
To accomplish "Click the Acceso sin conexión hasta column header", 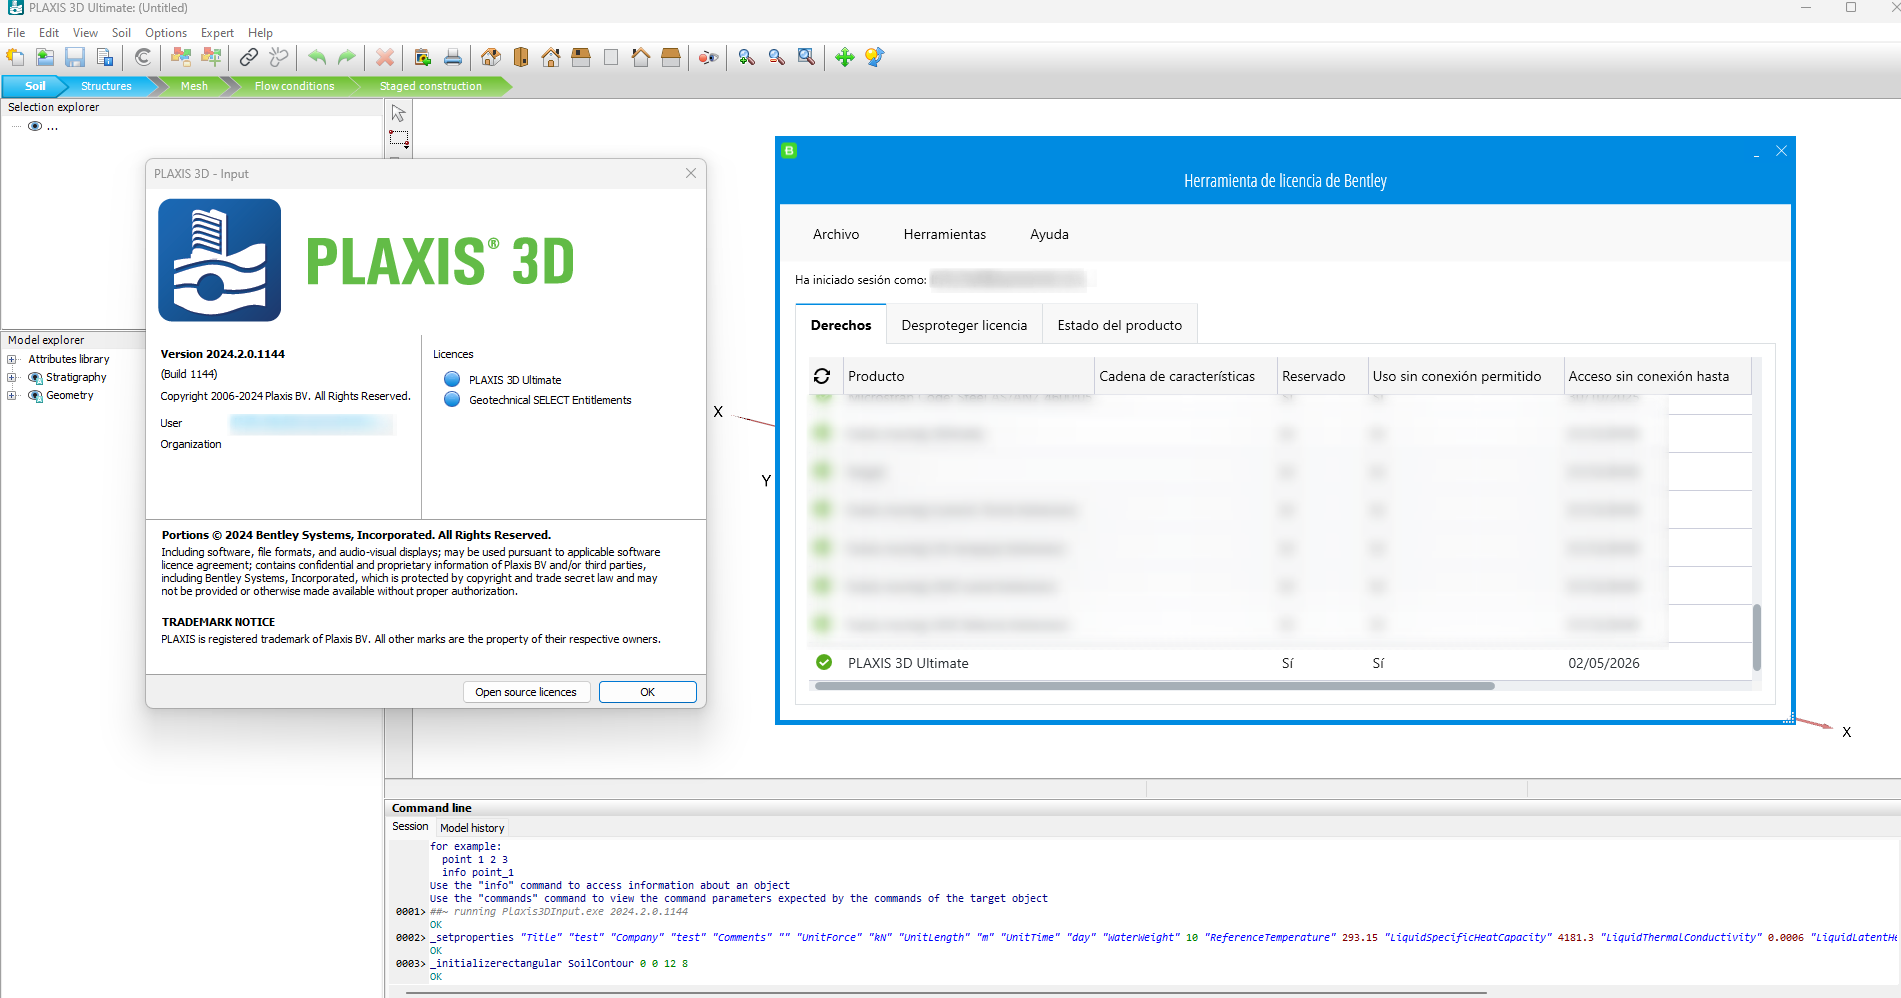I will point(1656,376).
